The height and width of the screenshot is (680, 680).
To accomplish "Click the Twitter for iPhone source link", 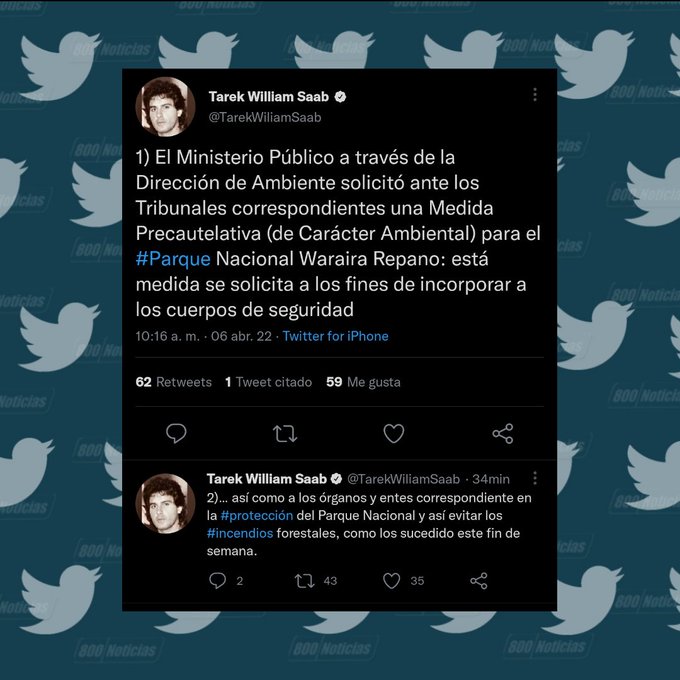I will tap(336, 336).
